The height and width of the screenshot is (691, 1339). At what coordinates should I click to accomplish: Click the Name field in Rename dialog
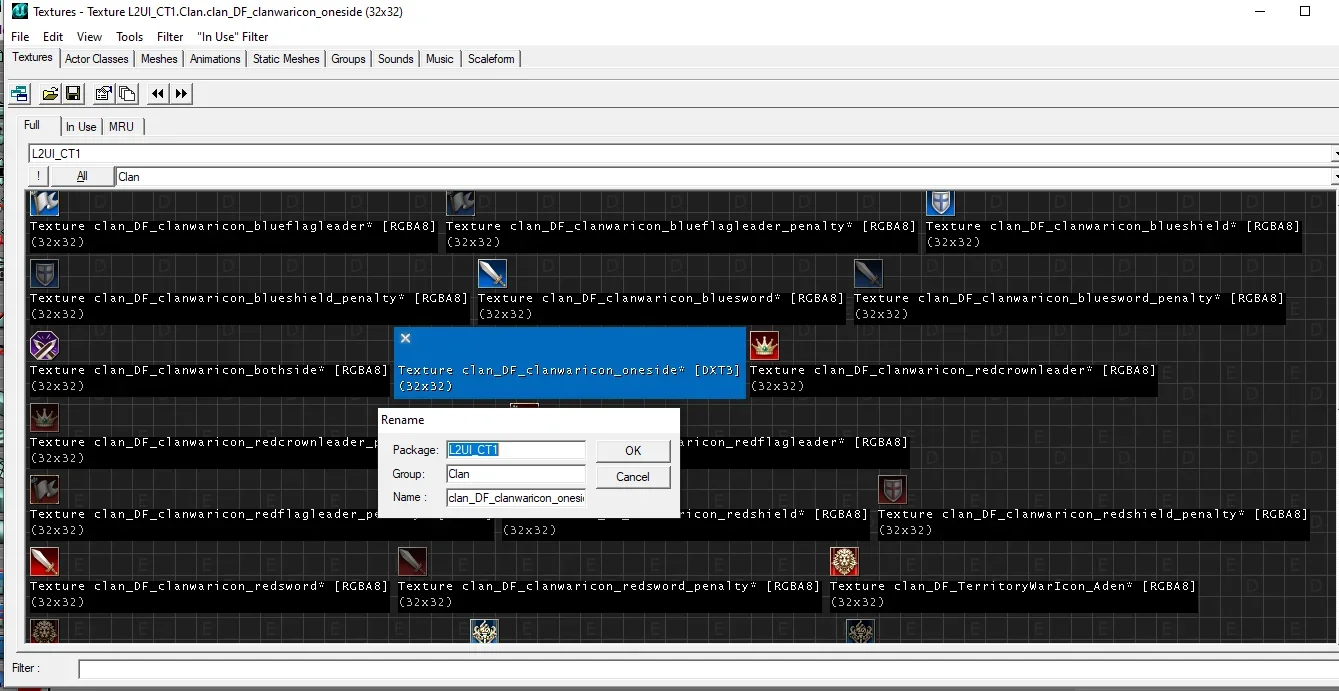515,498
